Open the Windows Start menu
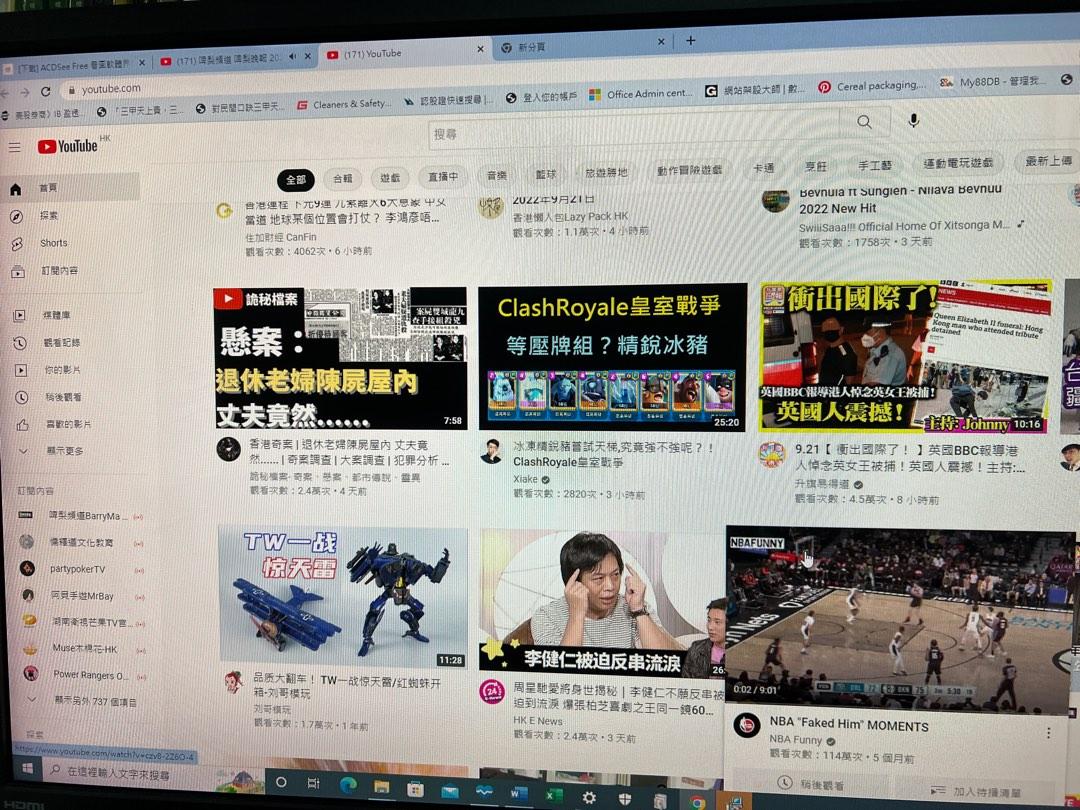 click(28, 767)
